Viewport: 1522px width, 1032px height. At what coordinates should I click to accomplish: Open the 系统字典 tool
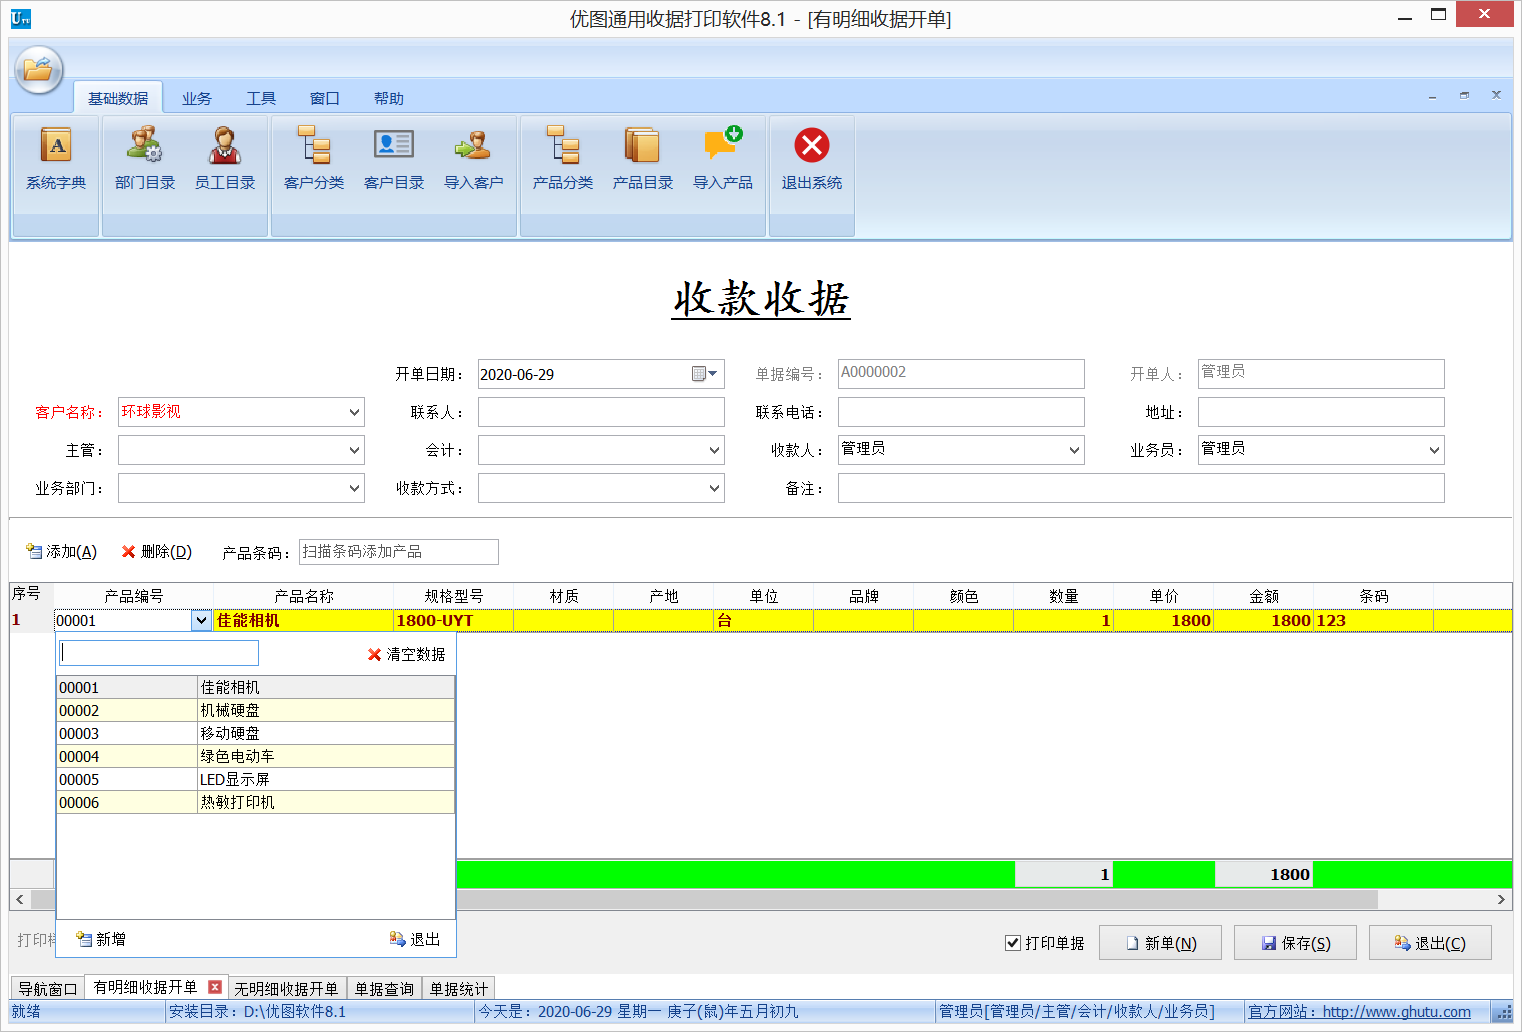55,160
